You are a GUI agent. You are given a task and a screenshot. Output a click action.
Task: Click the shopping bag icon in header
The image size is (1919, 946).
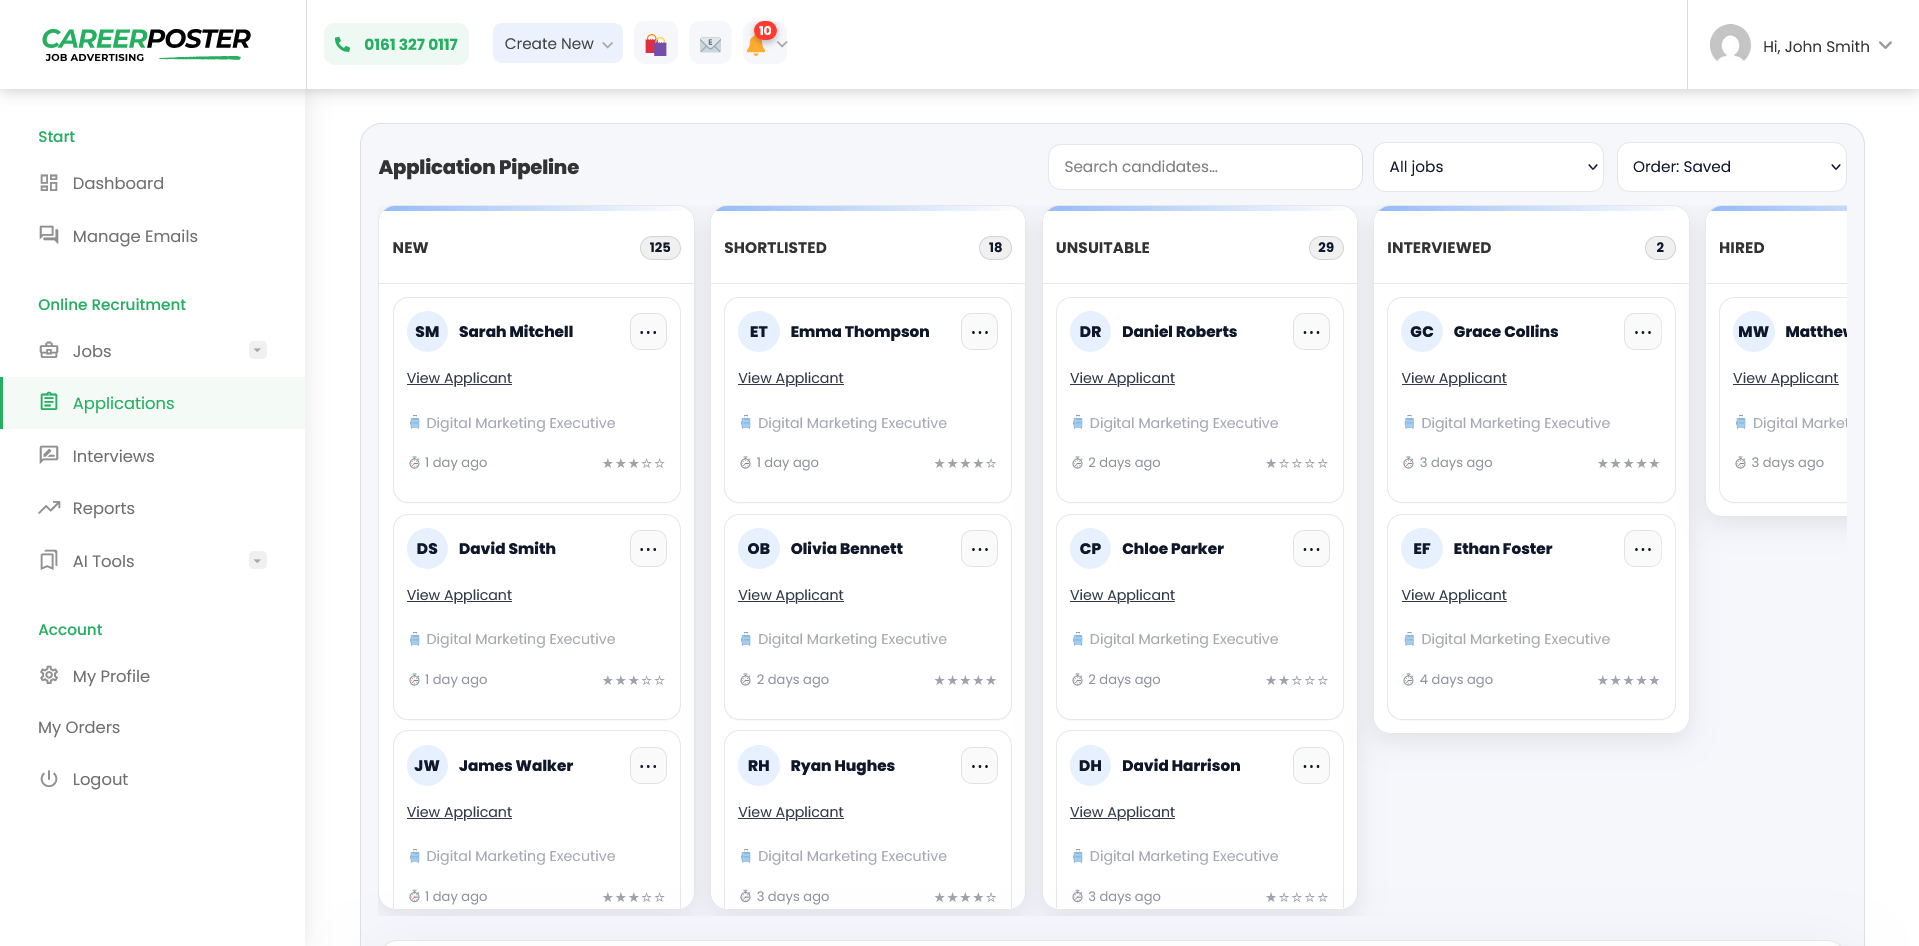pyautogui.click(x=656, y=44)
